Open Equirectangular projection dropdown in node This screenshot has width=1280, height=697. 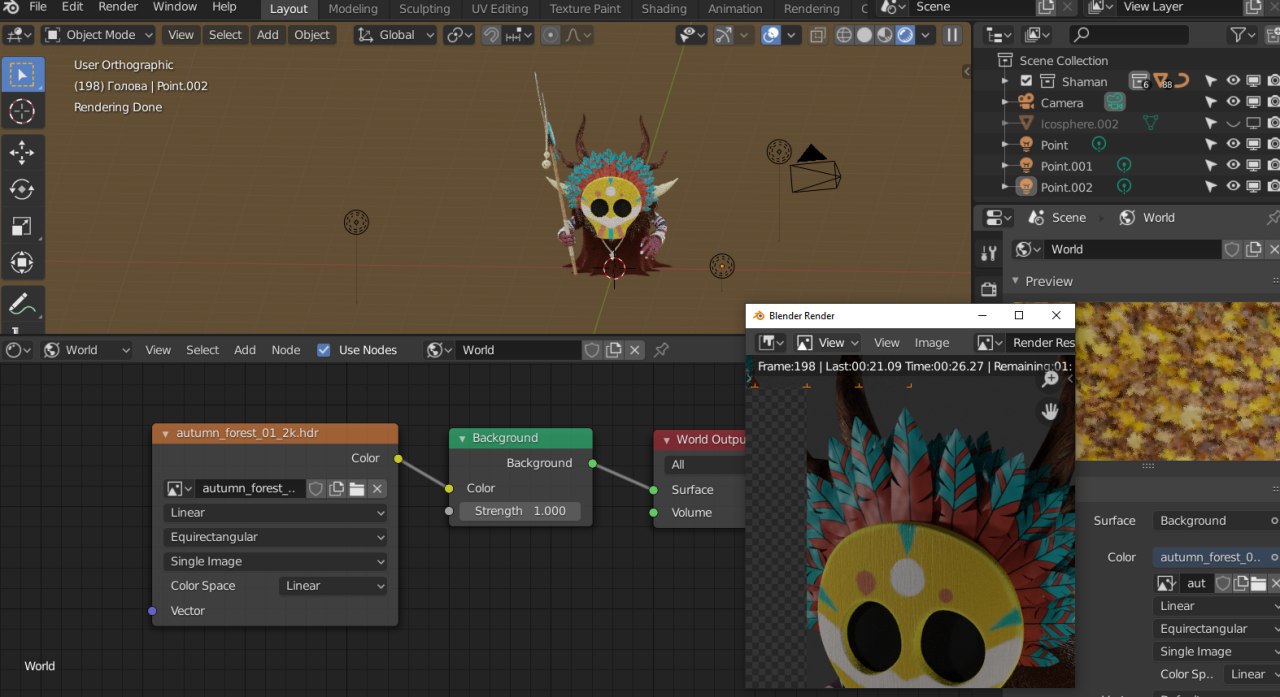click(275, 537)
